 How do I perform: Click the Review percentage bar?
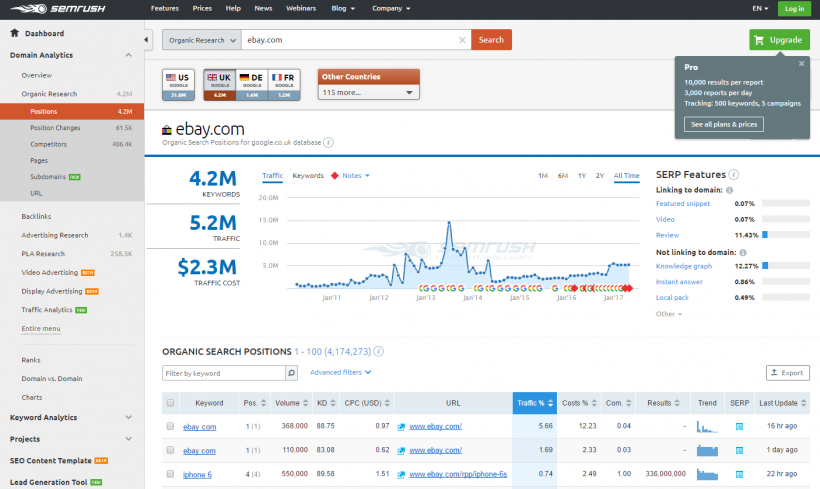(x=786, y=235)
